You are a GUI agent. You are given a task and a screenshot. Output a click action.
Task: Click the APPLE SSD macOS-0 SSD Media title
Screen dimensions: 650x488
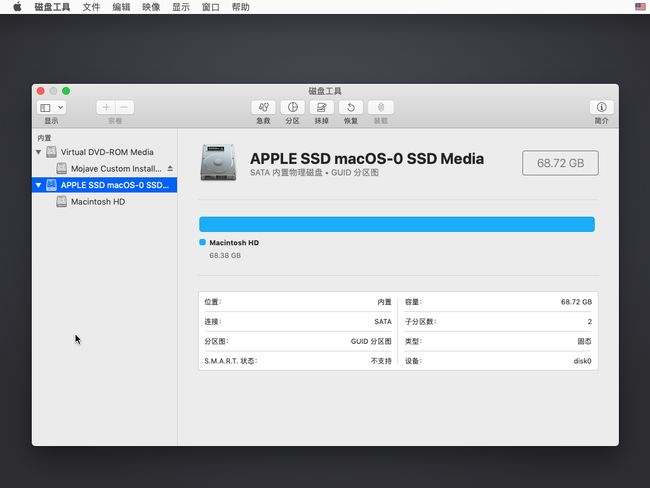pyautogui.click(x=367, y=159)
